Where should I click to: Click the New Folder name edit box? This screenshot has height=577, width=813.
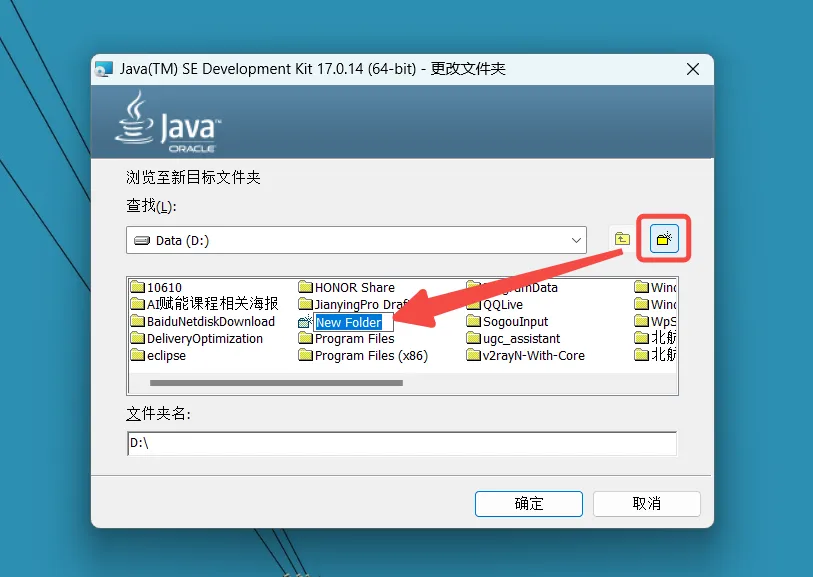pos(354,322)
